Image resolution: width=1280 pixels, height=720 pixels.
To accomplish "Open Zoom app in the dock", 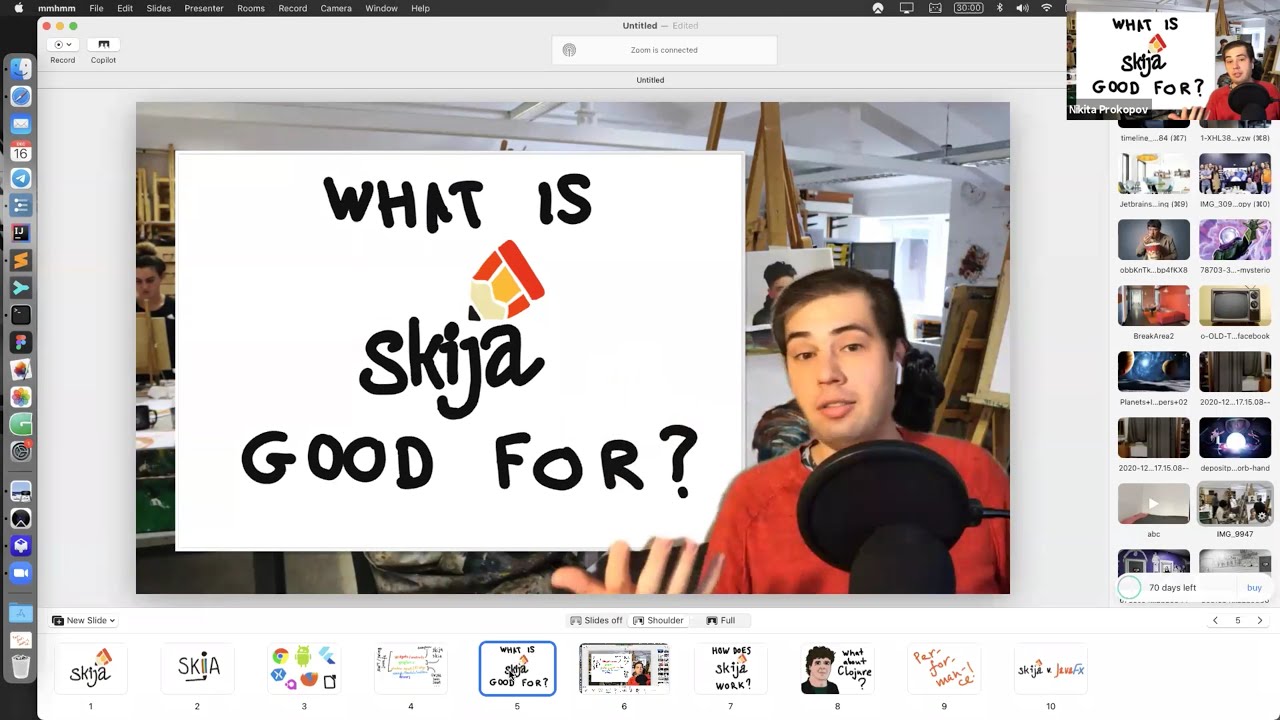I will pyautogui.click(x=21, y=573).
